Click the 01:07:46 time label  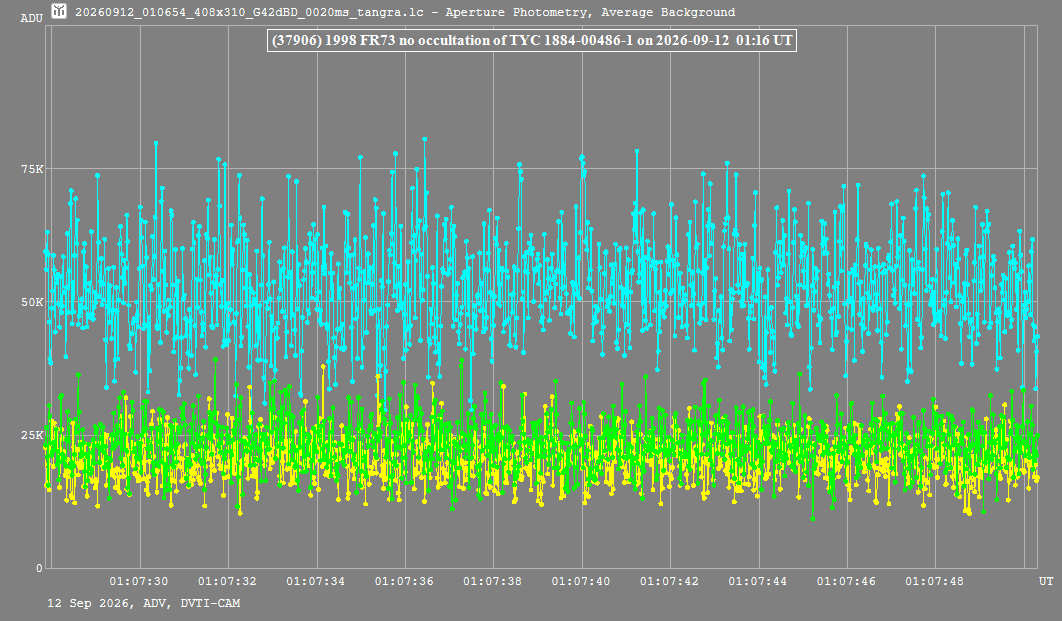point(846,581)
